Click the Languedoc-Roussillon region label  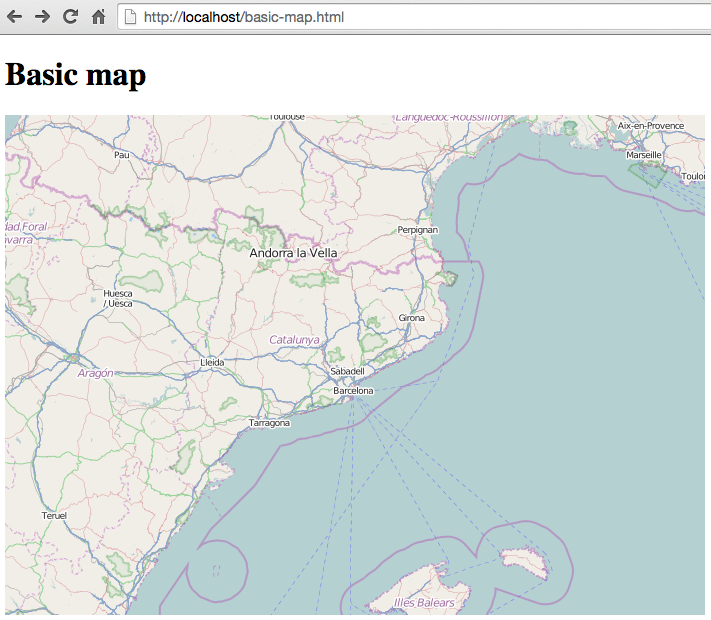pyautogui.click(x=449, y=117)
